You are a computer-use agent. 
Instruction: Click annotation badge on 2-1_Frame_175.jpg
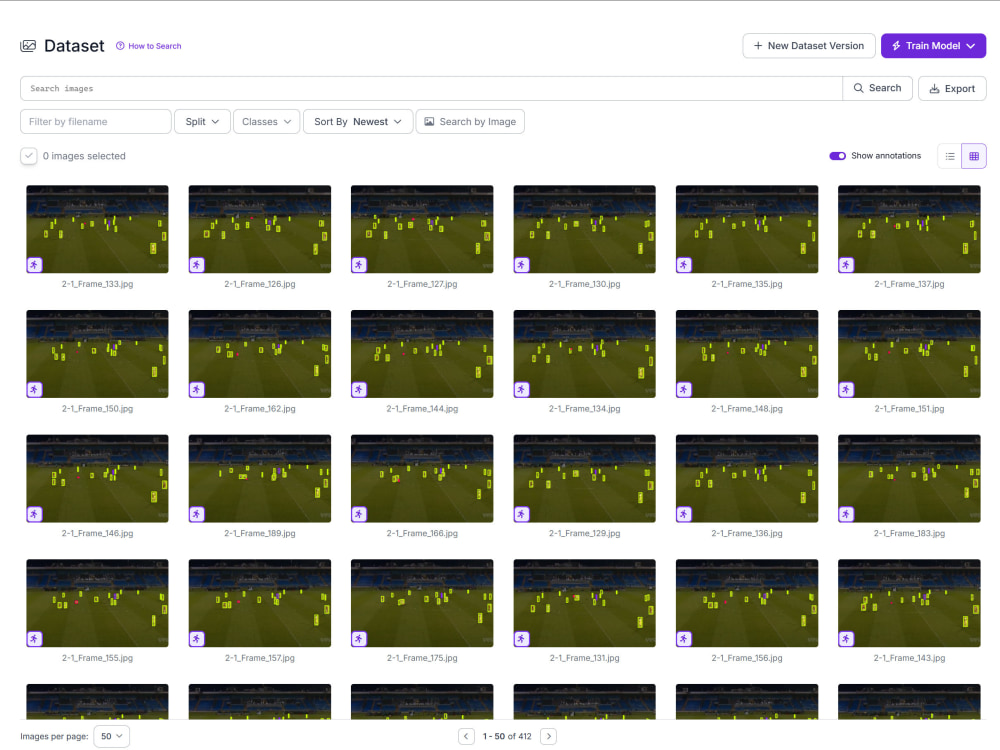359,638
